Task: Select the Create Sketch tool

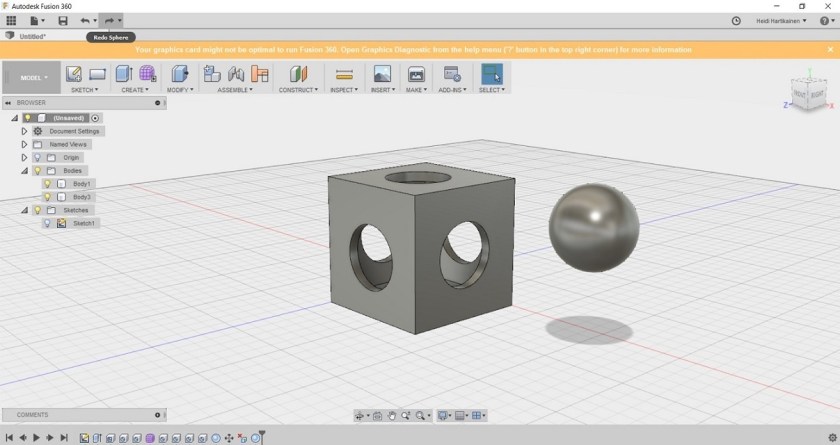Action: pos(73,74)
